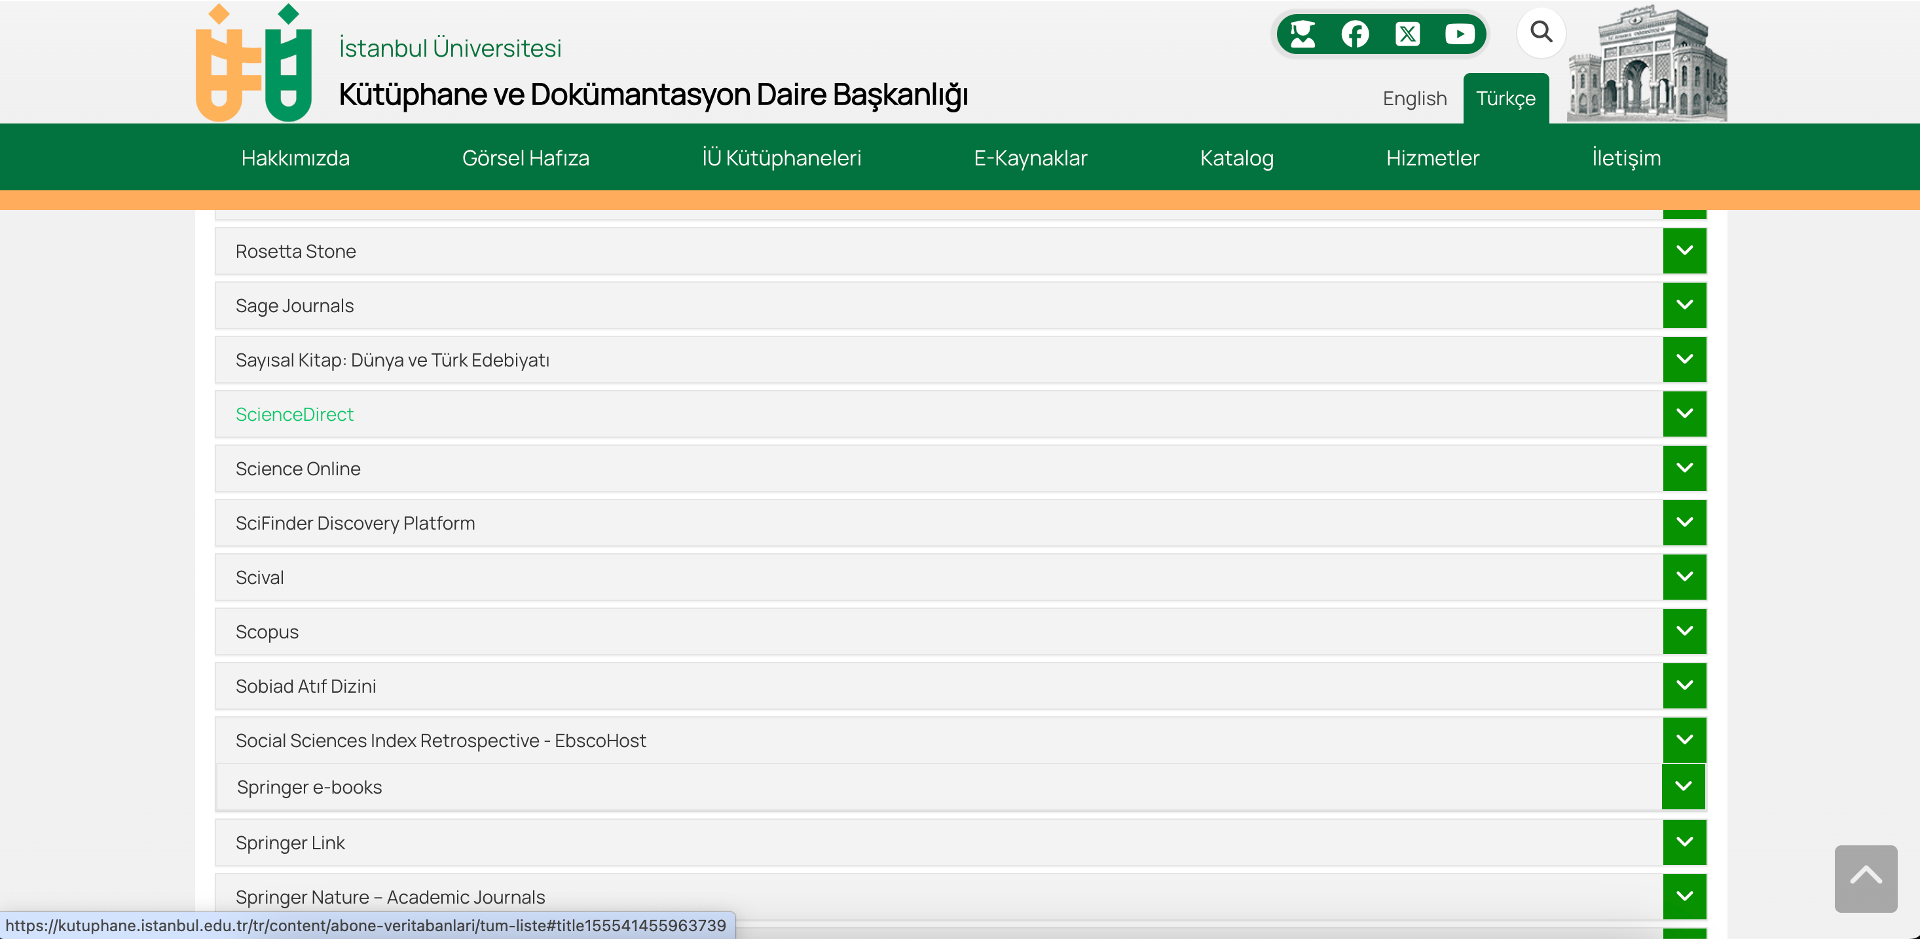
Task: Click Kütüphane ve Dokümantasyon Daire Başkanlığı title
Action: coord(653,95)
